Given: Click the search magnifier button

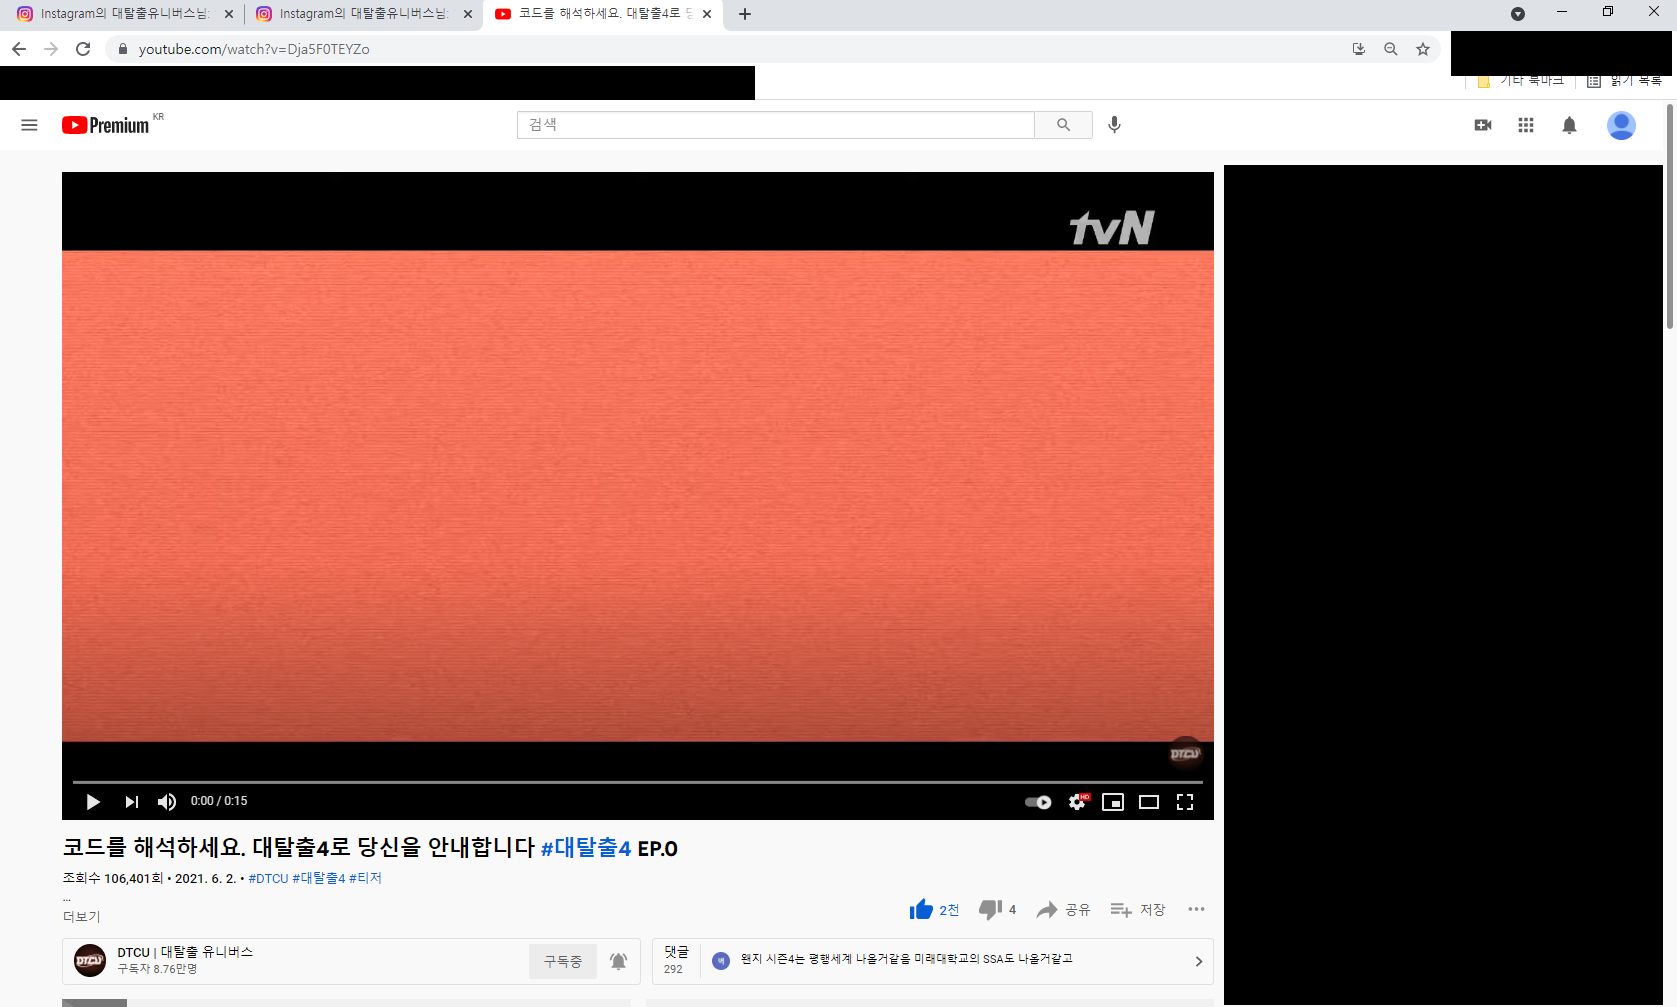Looking at the screenshot, I should click(1063, 125).
